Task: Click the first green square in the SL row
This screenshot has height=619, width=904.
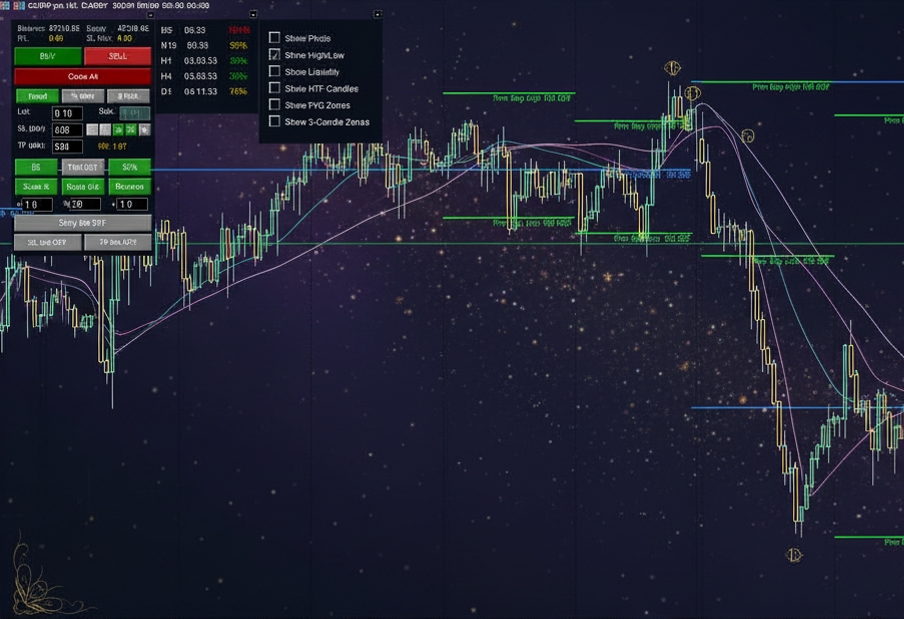Action: tap(118, 129)
